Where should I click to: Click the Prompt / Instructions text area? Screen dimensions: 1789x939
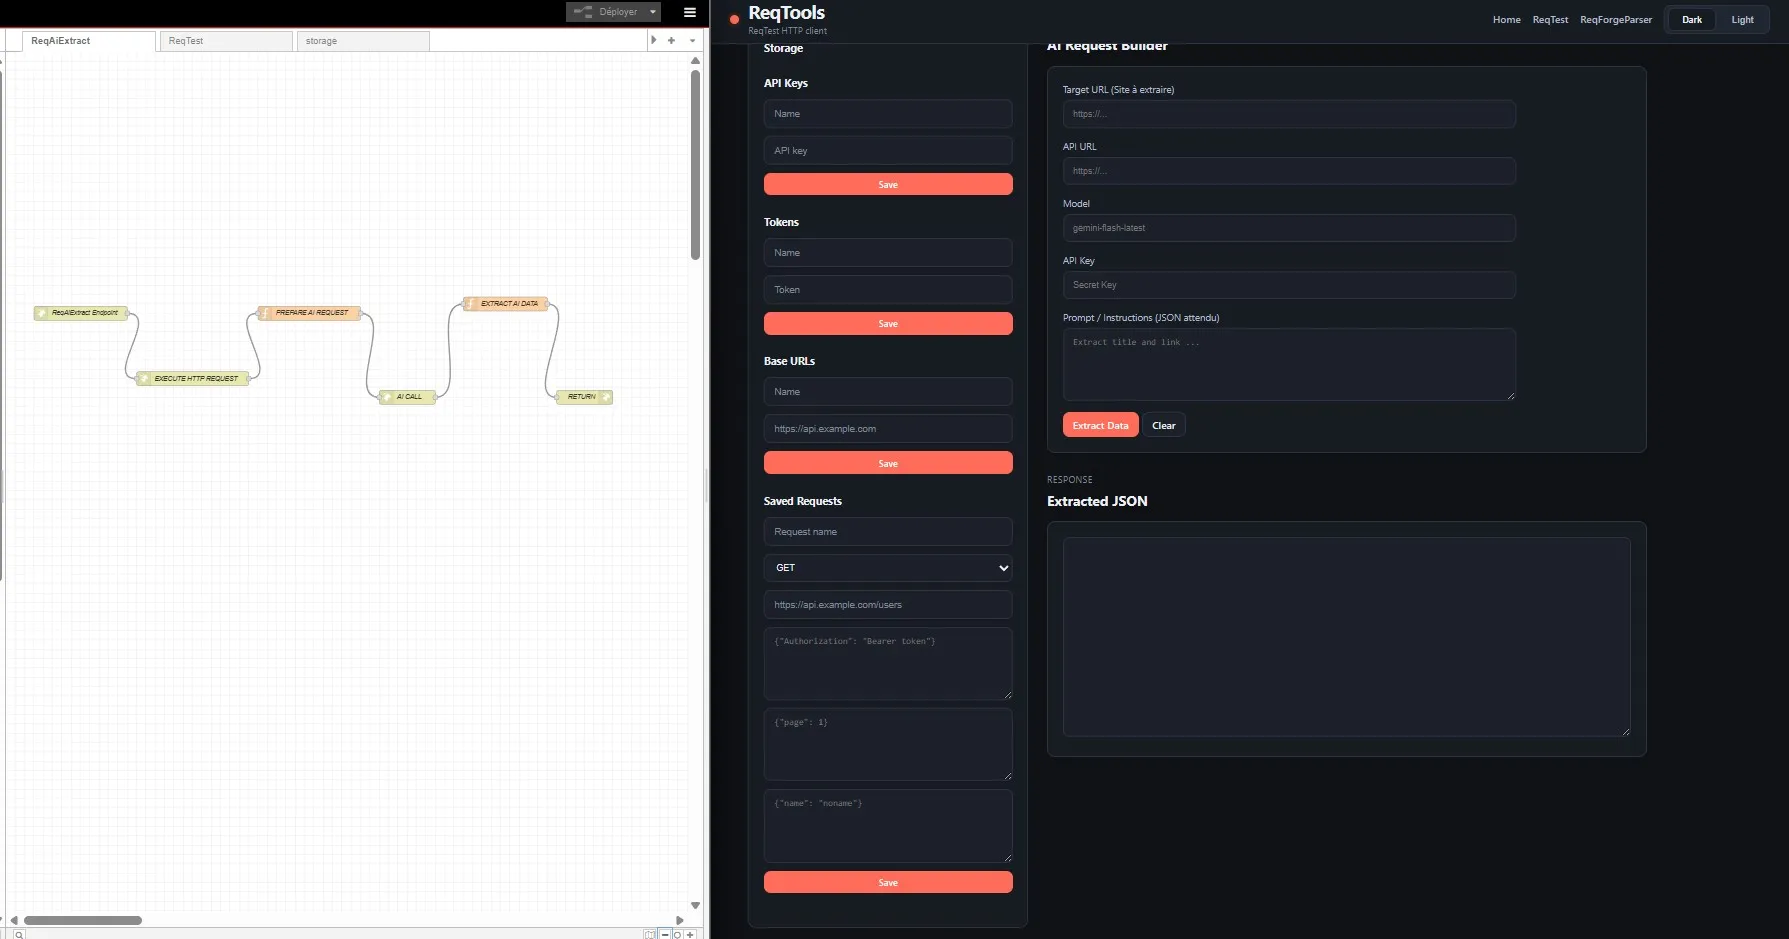click(x=1288, y=365)
